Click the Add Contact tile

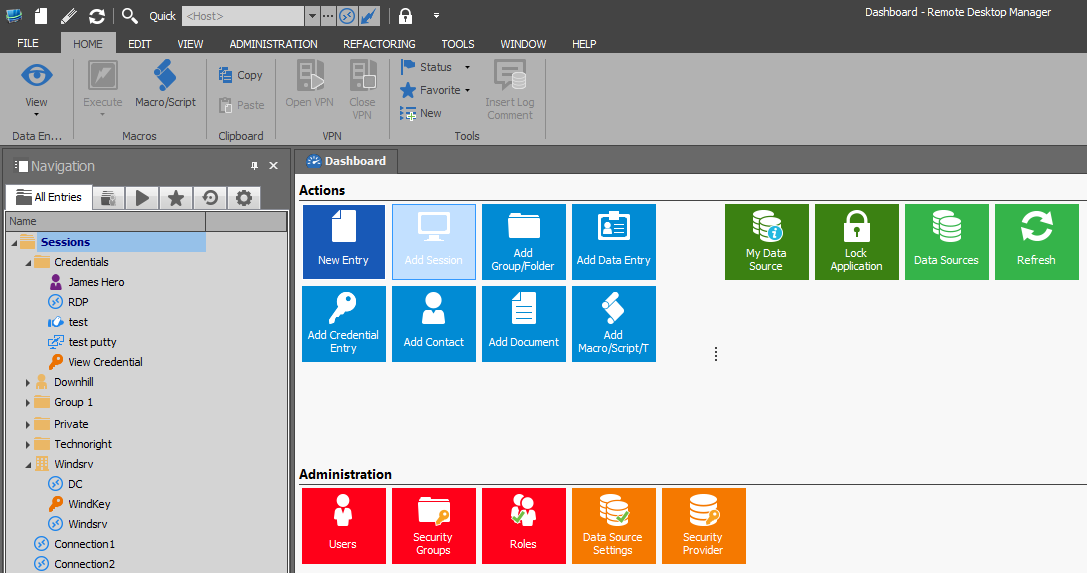coord(433,324)
